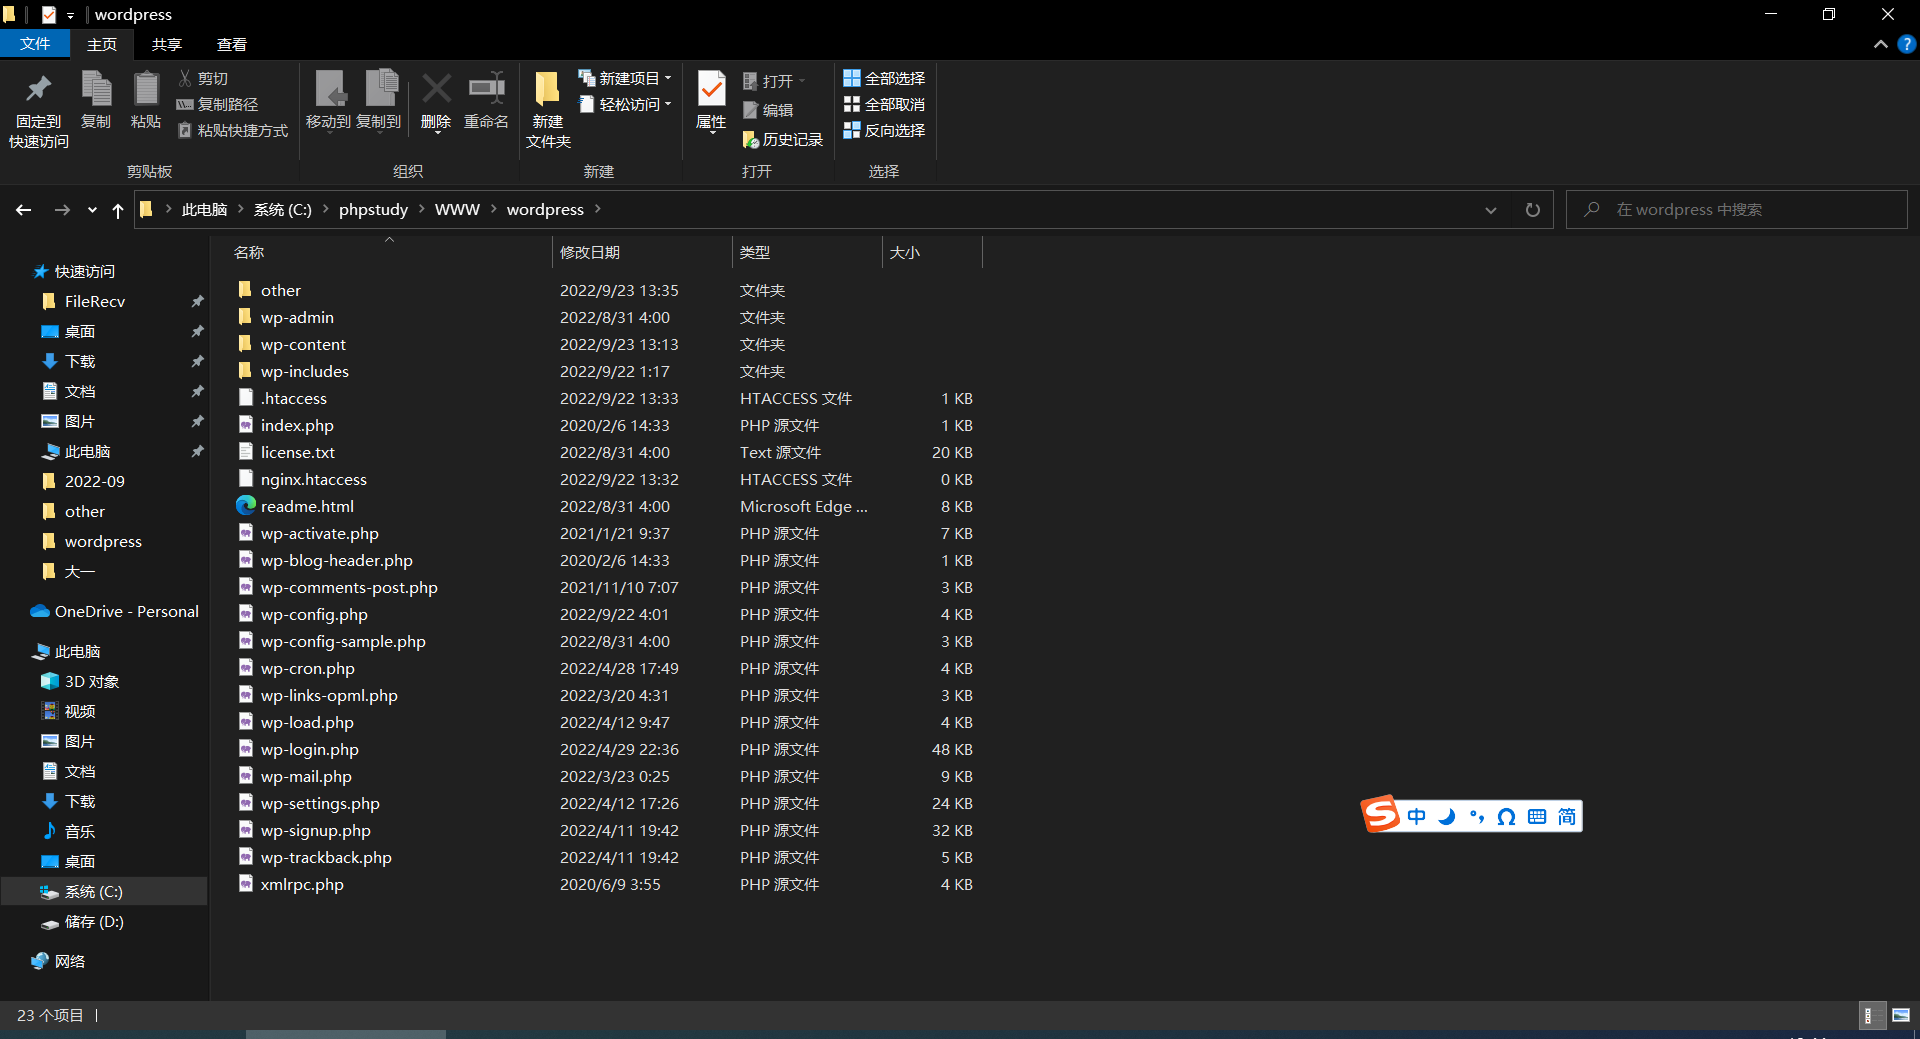Screen dimensions: 1920x1039
Task: Switch to details view layout toggle
Action: pos(1869,1015)
